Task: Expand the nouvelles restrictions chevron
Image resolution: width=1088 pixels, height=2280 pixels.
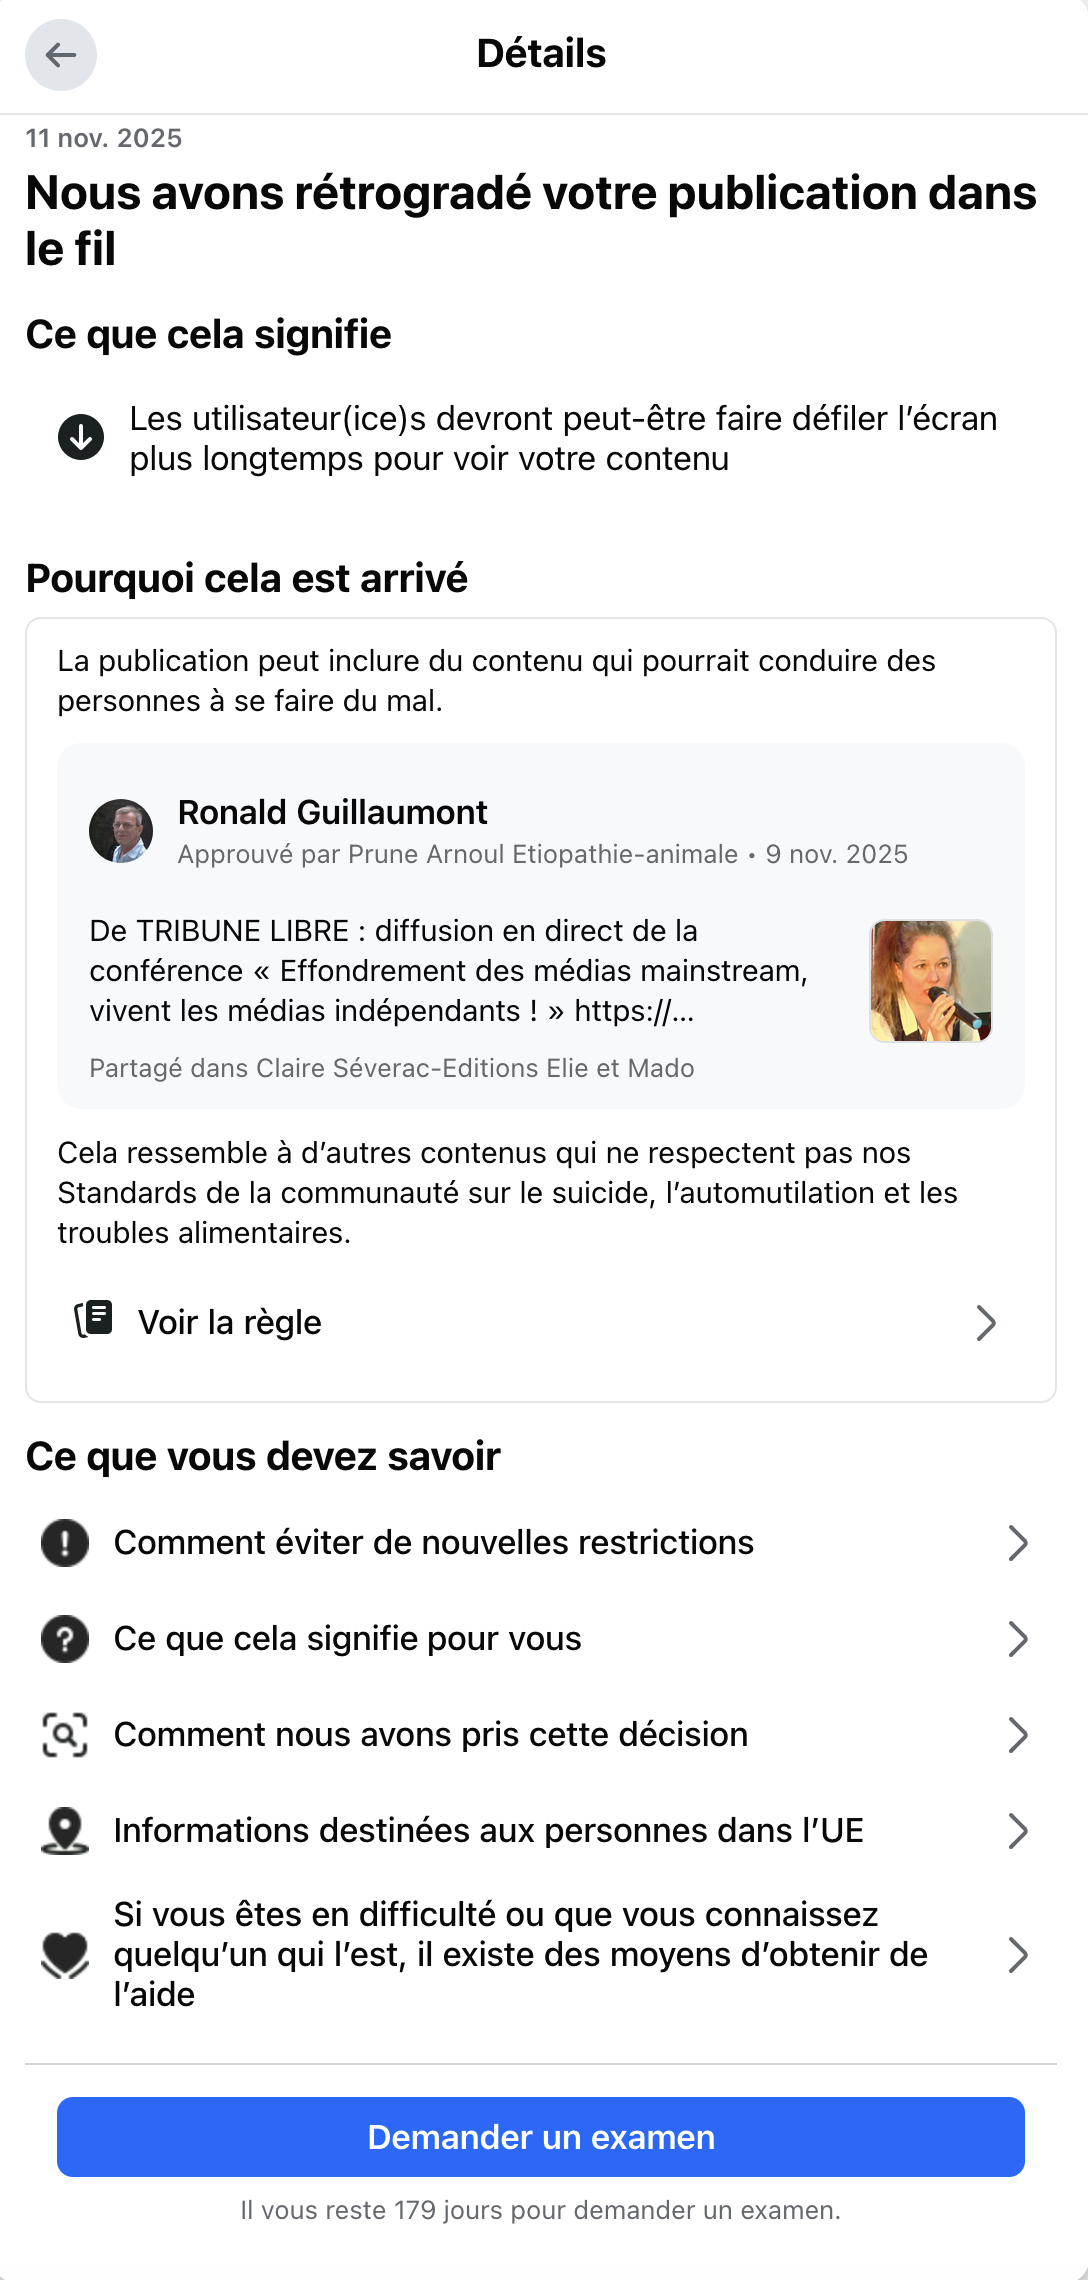Action: click(1018, 1543)
